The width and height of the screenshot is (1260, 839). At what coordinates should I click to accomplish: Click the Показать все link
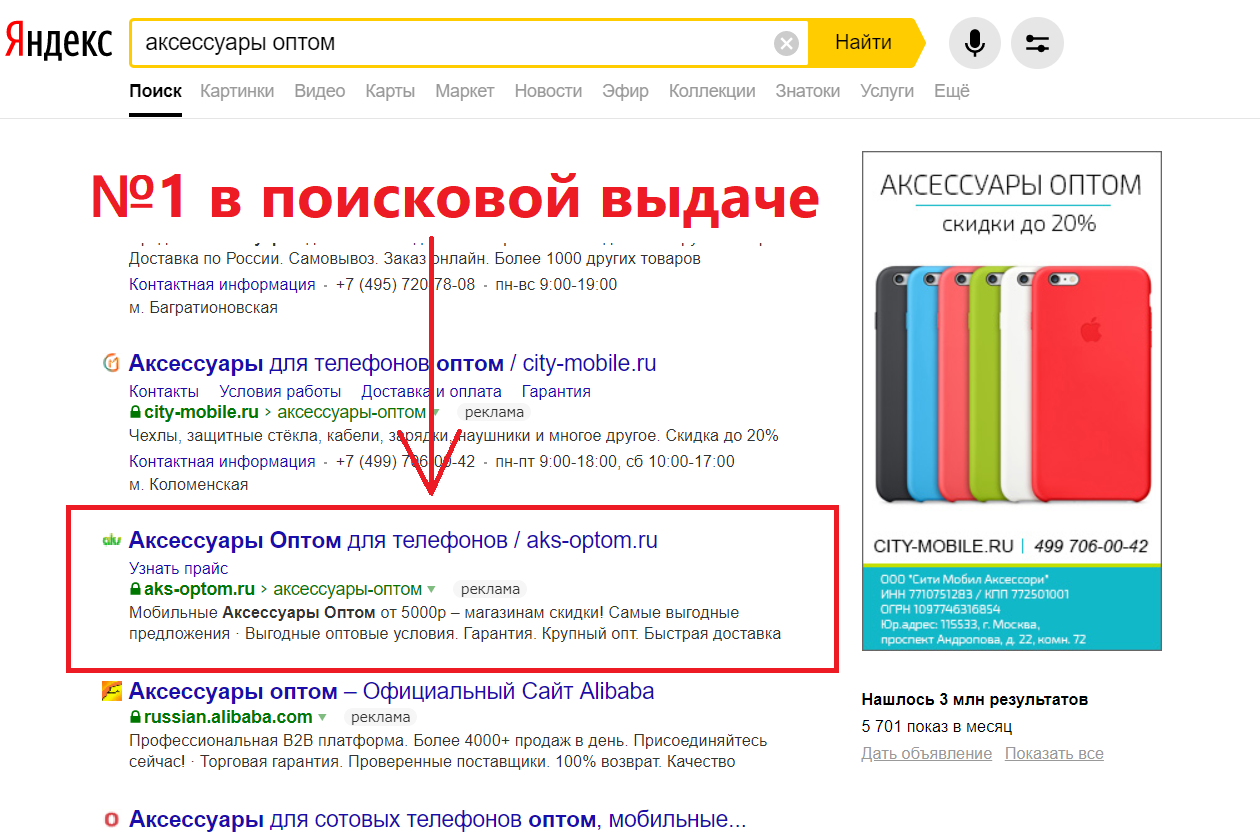[1054, 754]
